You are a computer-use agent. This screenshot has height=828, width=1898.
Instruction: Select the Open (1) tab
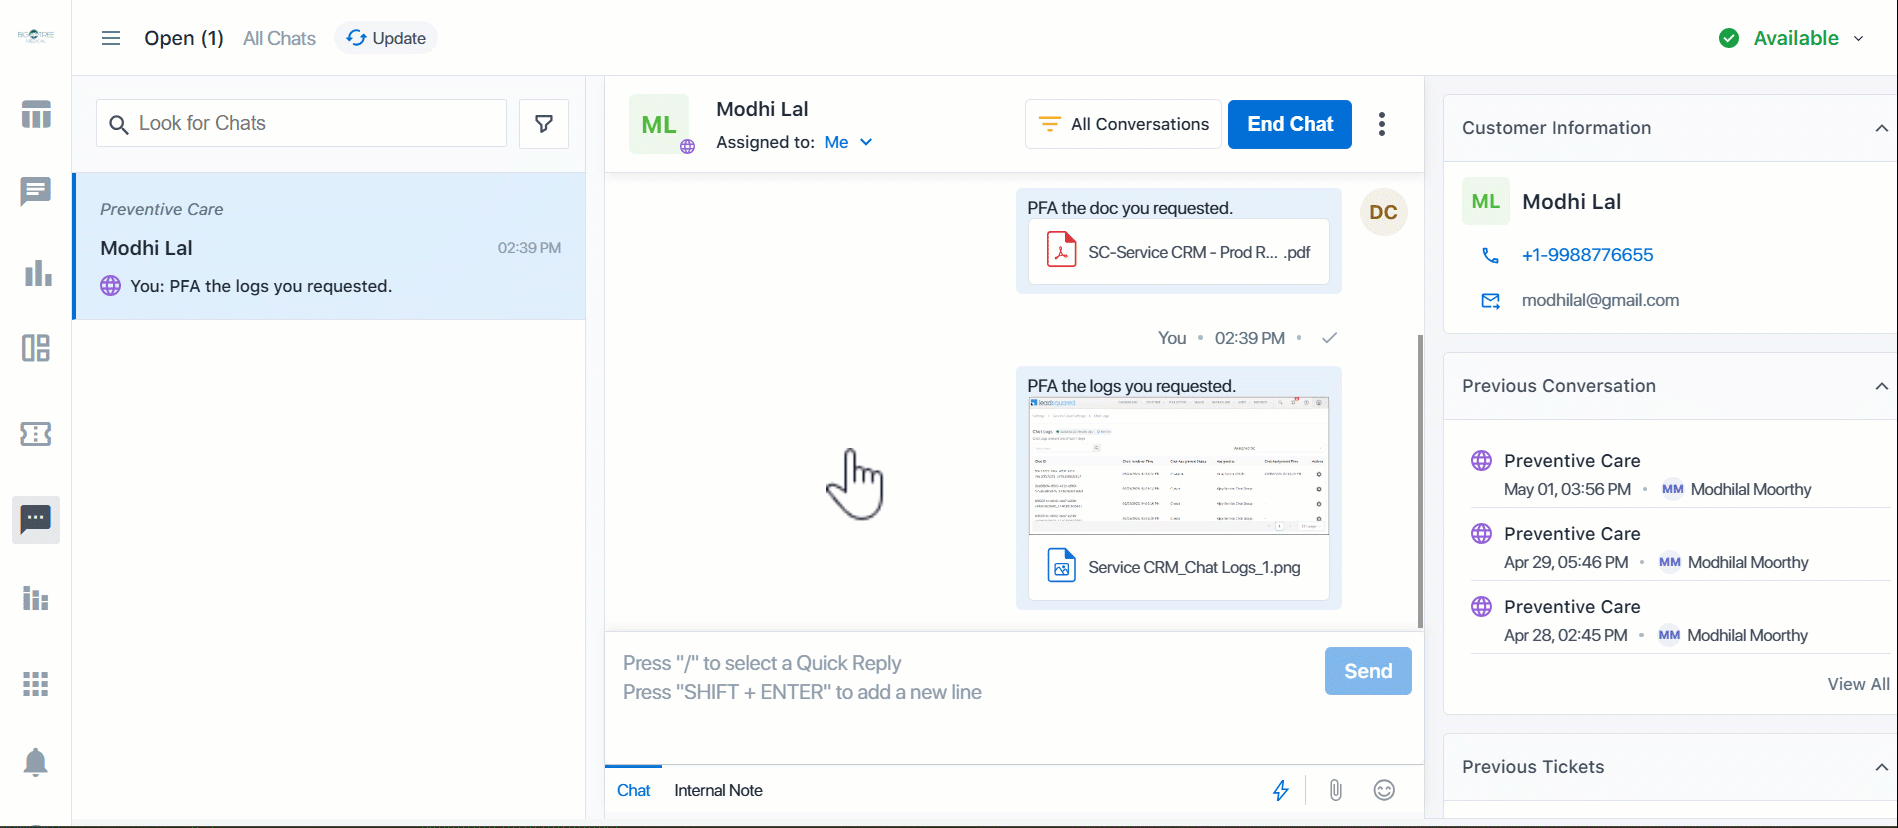pos(184,38)
